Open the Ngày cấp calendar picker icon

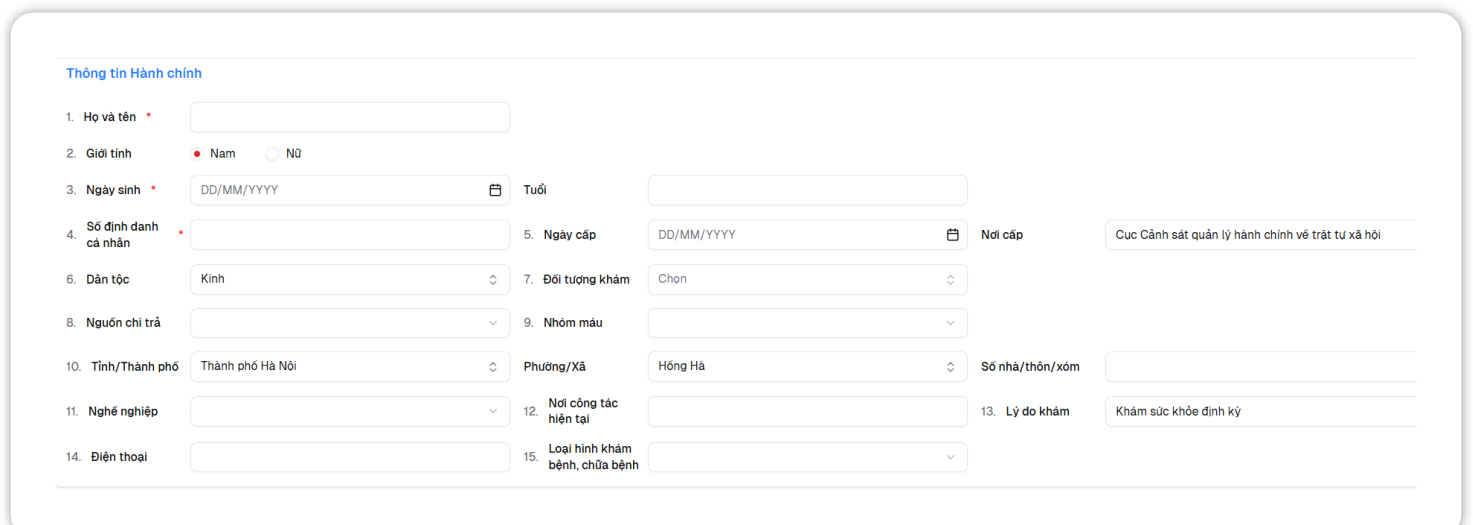952,235
